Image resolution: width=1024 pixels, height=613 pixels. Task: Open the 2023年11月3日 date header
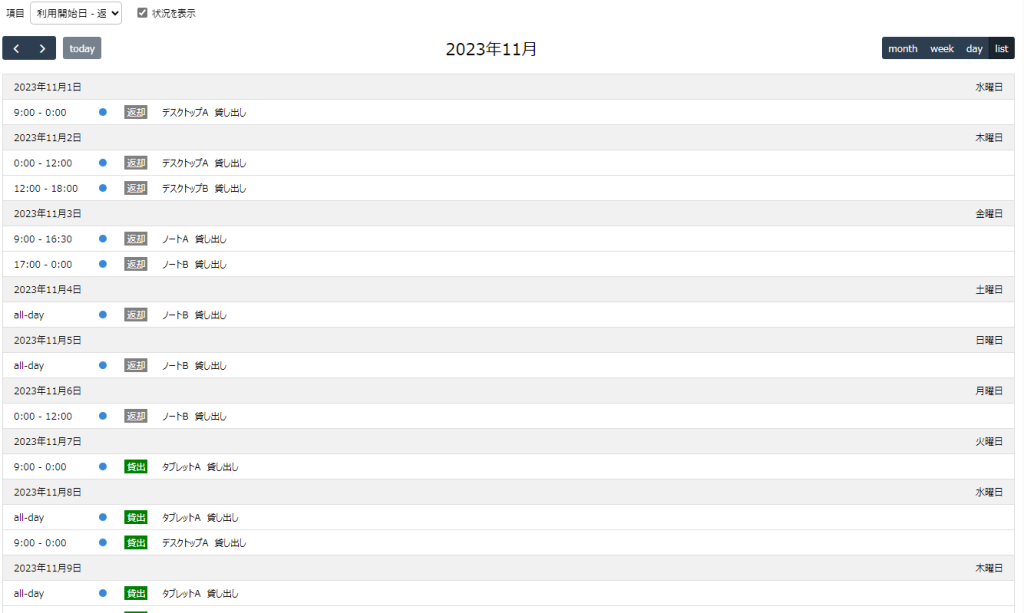48,213
